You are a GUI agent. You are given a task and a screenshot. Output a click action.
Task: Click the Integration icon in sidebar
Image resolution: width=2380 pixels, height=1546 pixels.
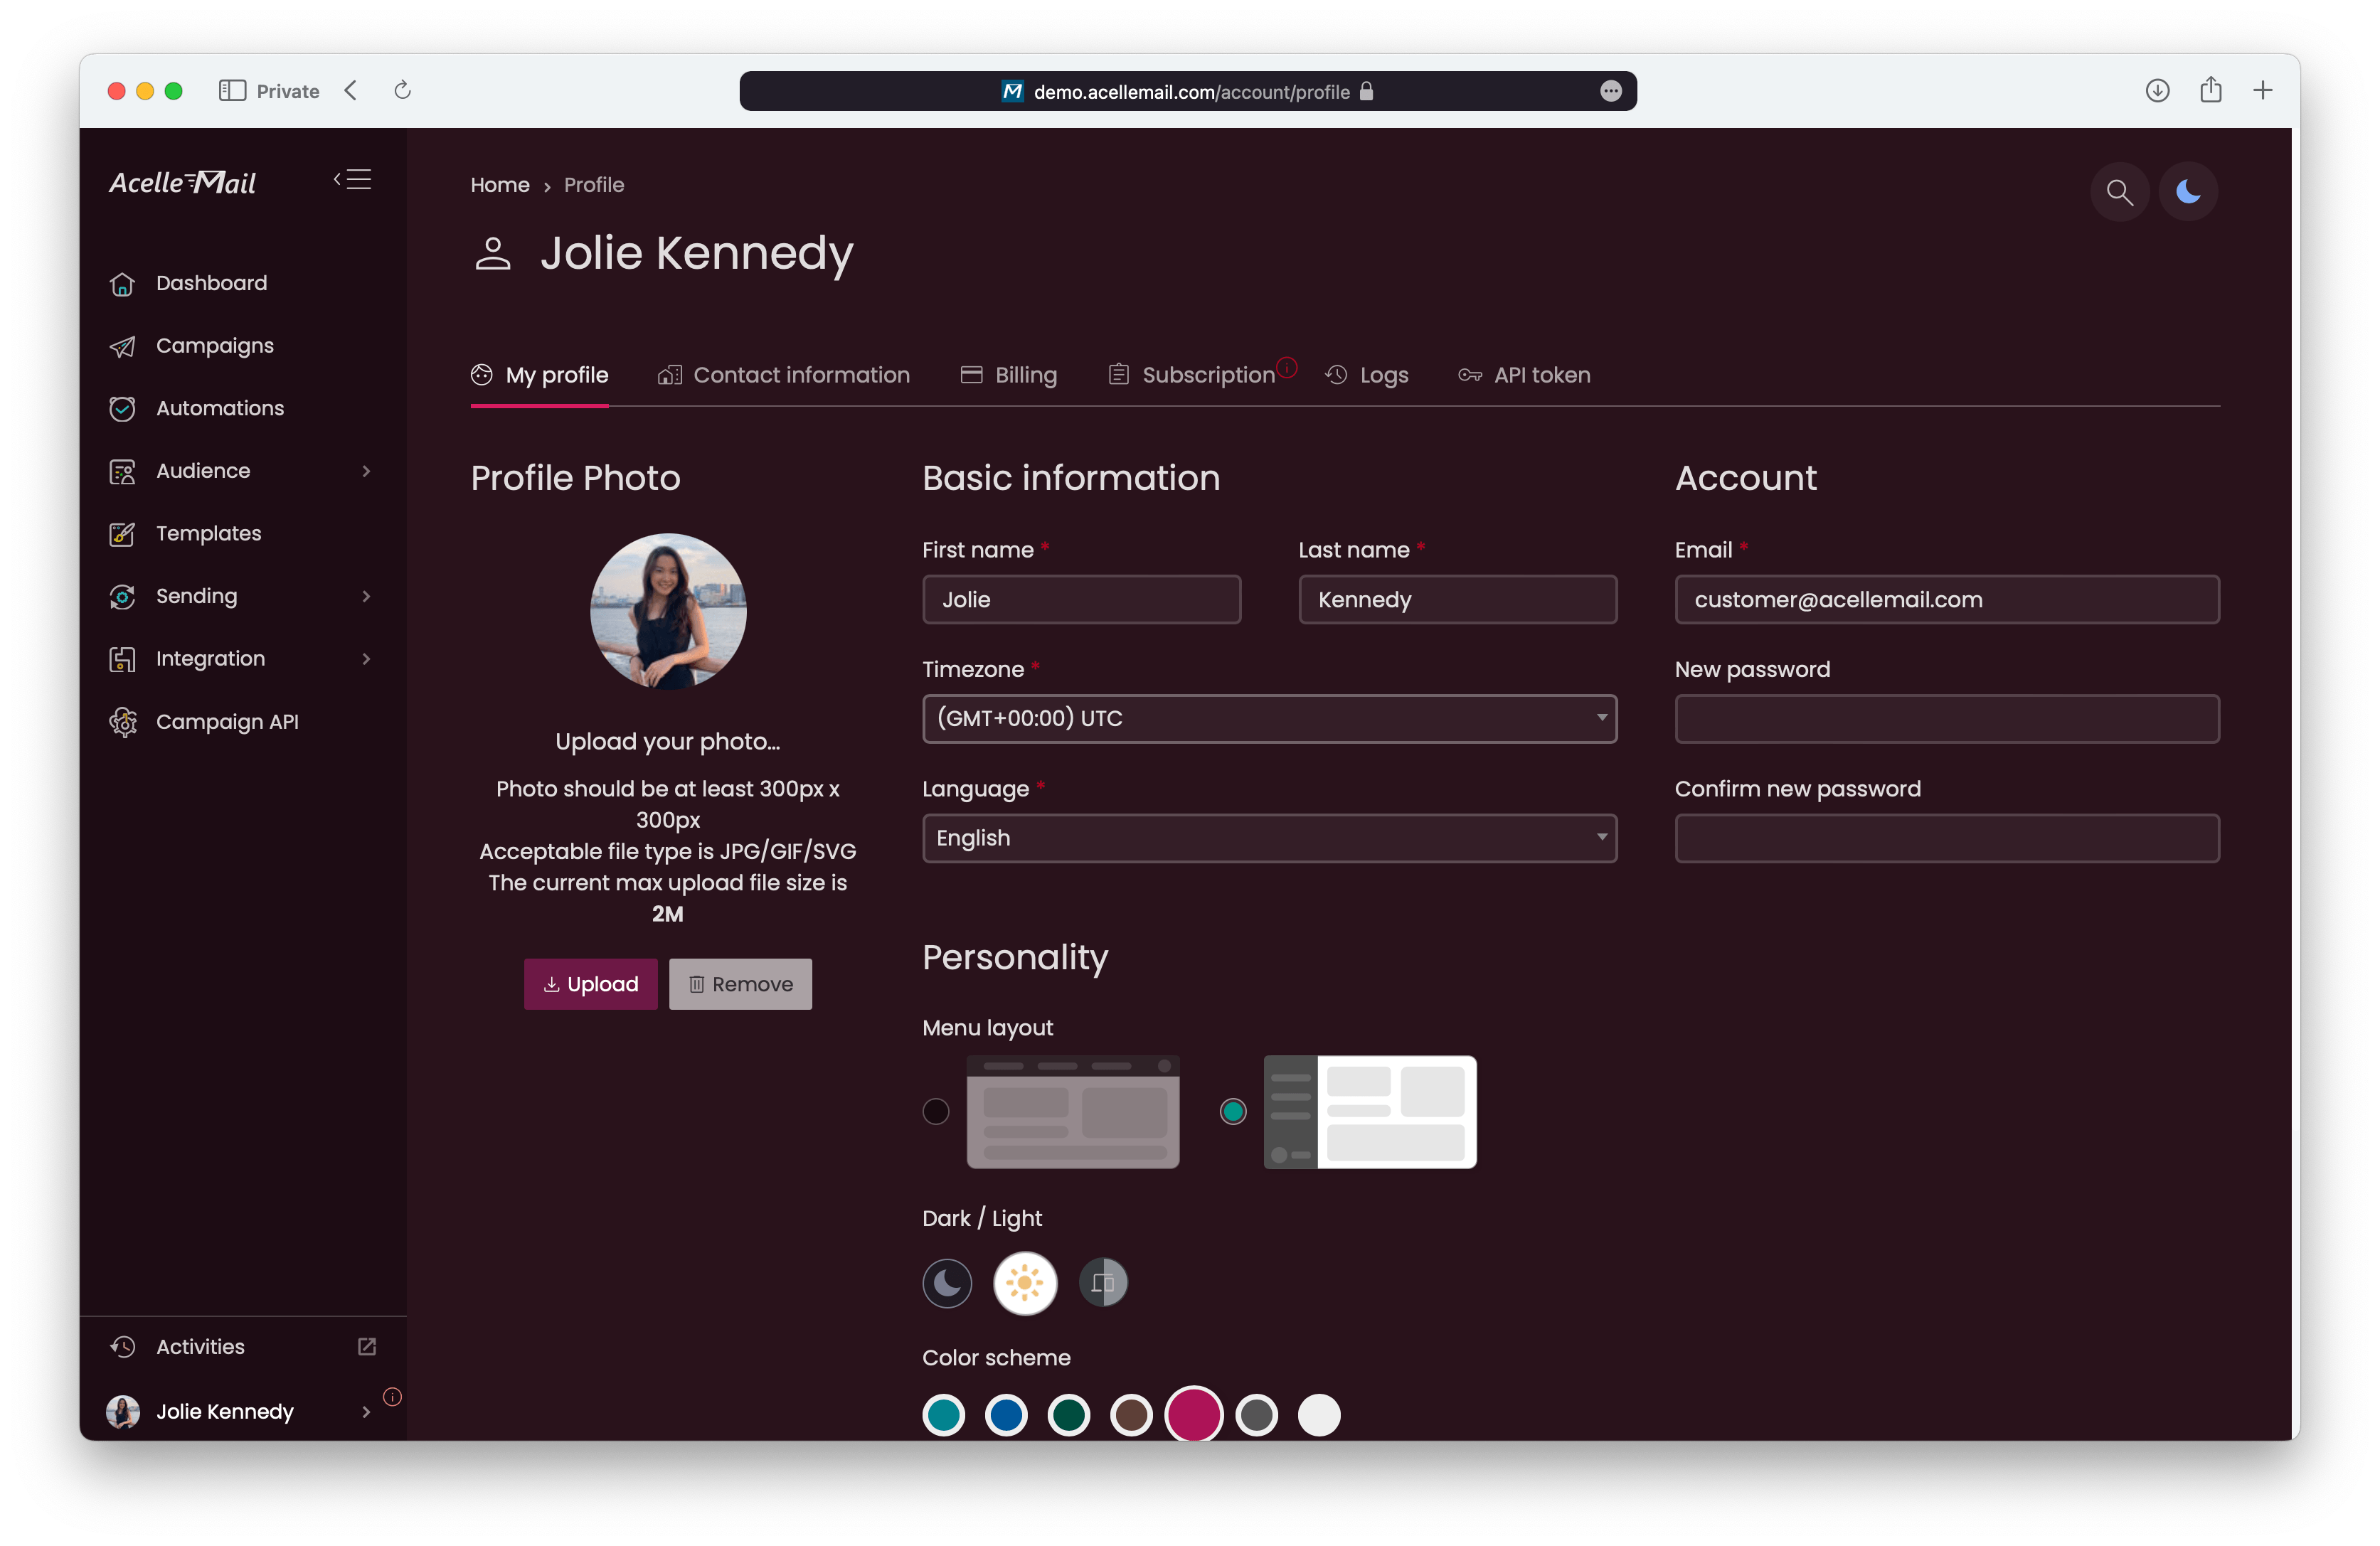pos(123,658)
